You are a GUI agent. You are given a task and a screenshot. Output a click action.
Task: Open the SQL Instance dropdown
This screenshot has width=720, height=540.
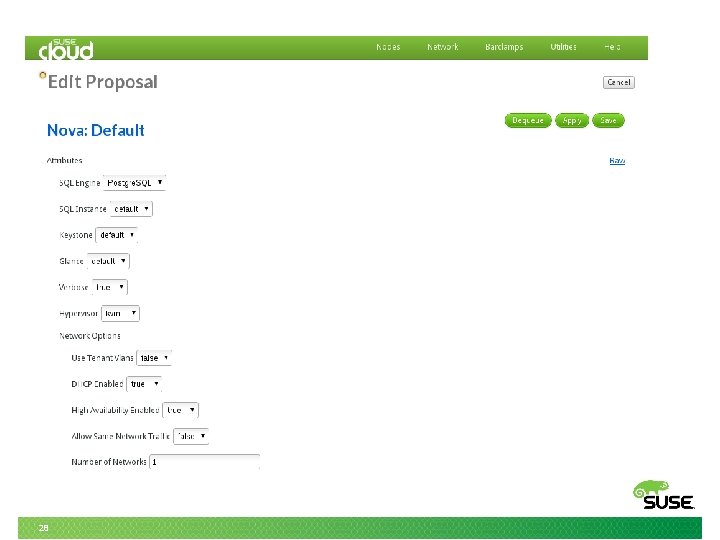131,209
